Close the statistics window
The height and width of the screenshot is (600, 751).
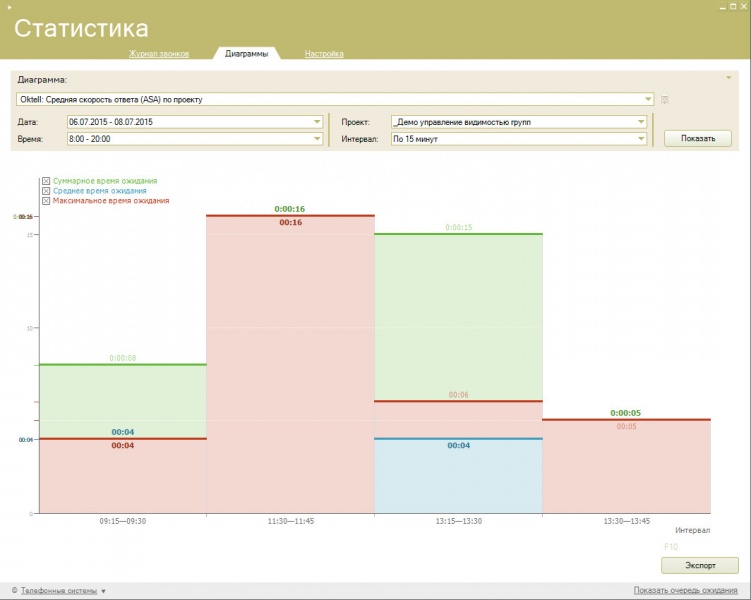pos(744,7)
